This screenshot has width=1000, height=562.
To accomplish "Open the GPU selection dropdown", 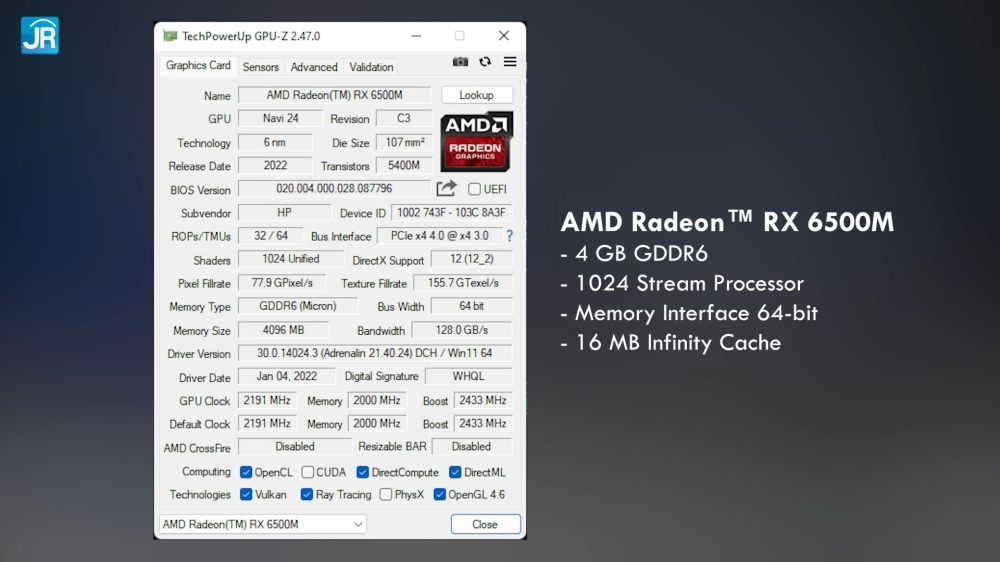I will tap(263, 524).
